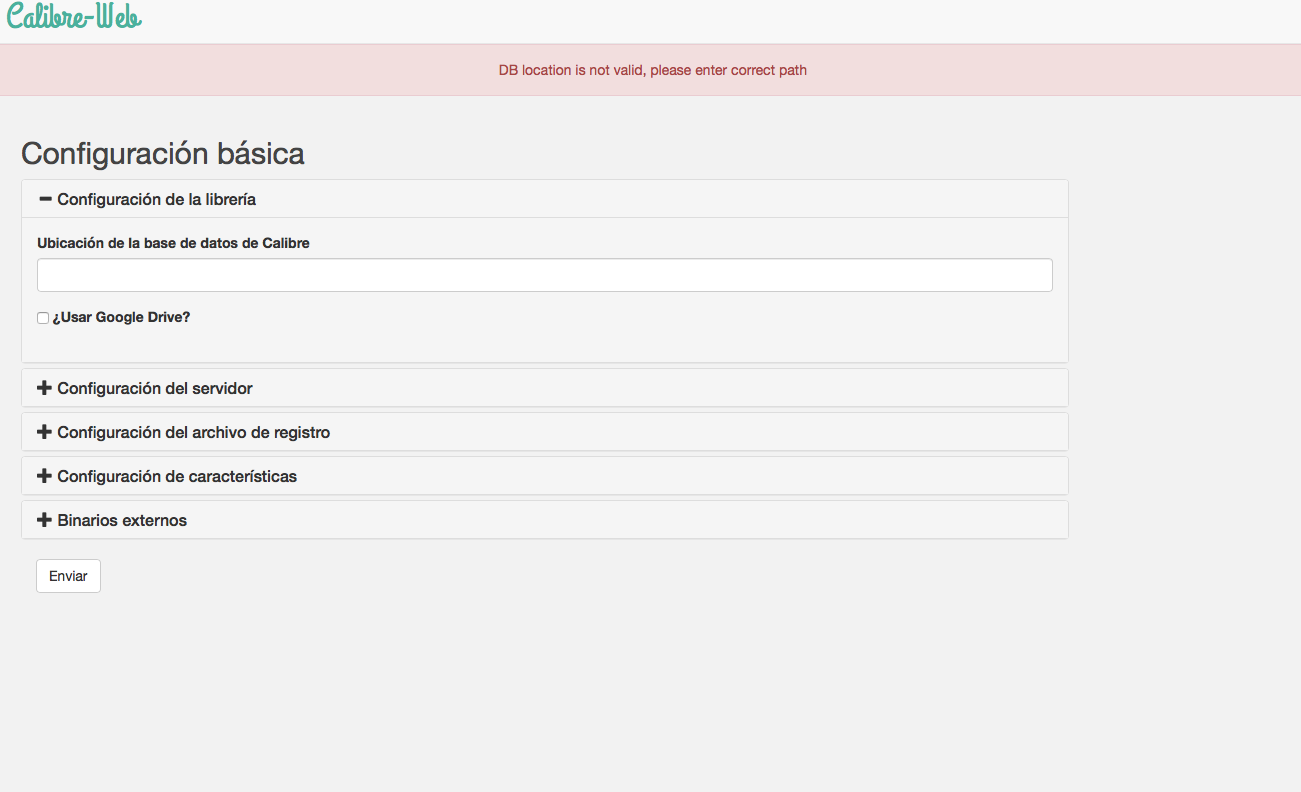Click the plus icon beside Binarios externos

(44, 520)
